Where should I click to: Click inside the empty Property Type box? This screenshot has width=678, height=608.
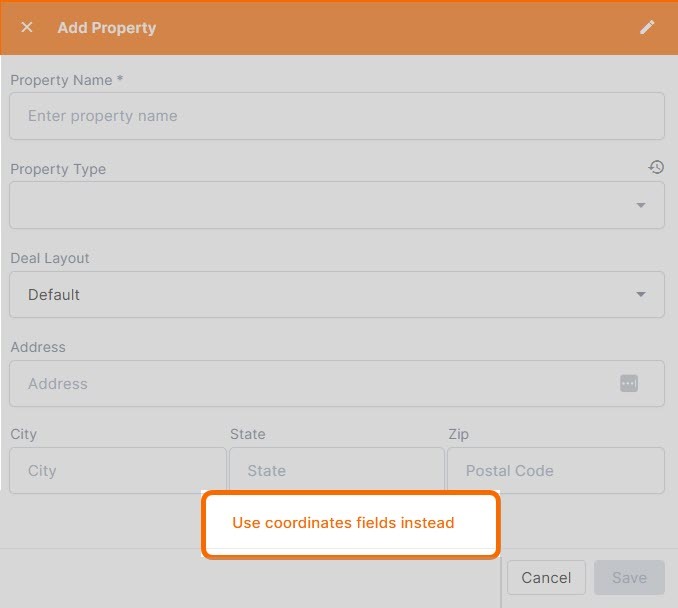point(320,205)
